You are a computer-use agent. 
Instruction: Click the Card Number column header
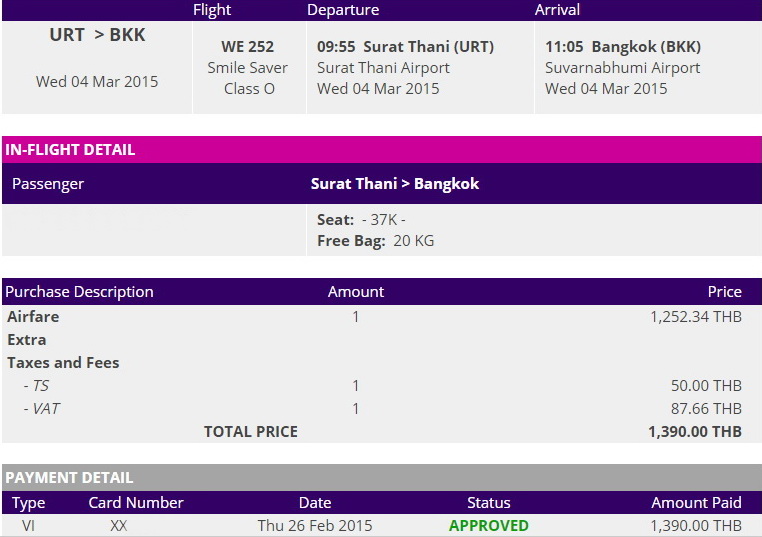coord(136,503)
